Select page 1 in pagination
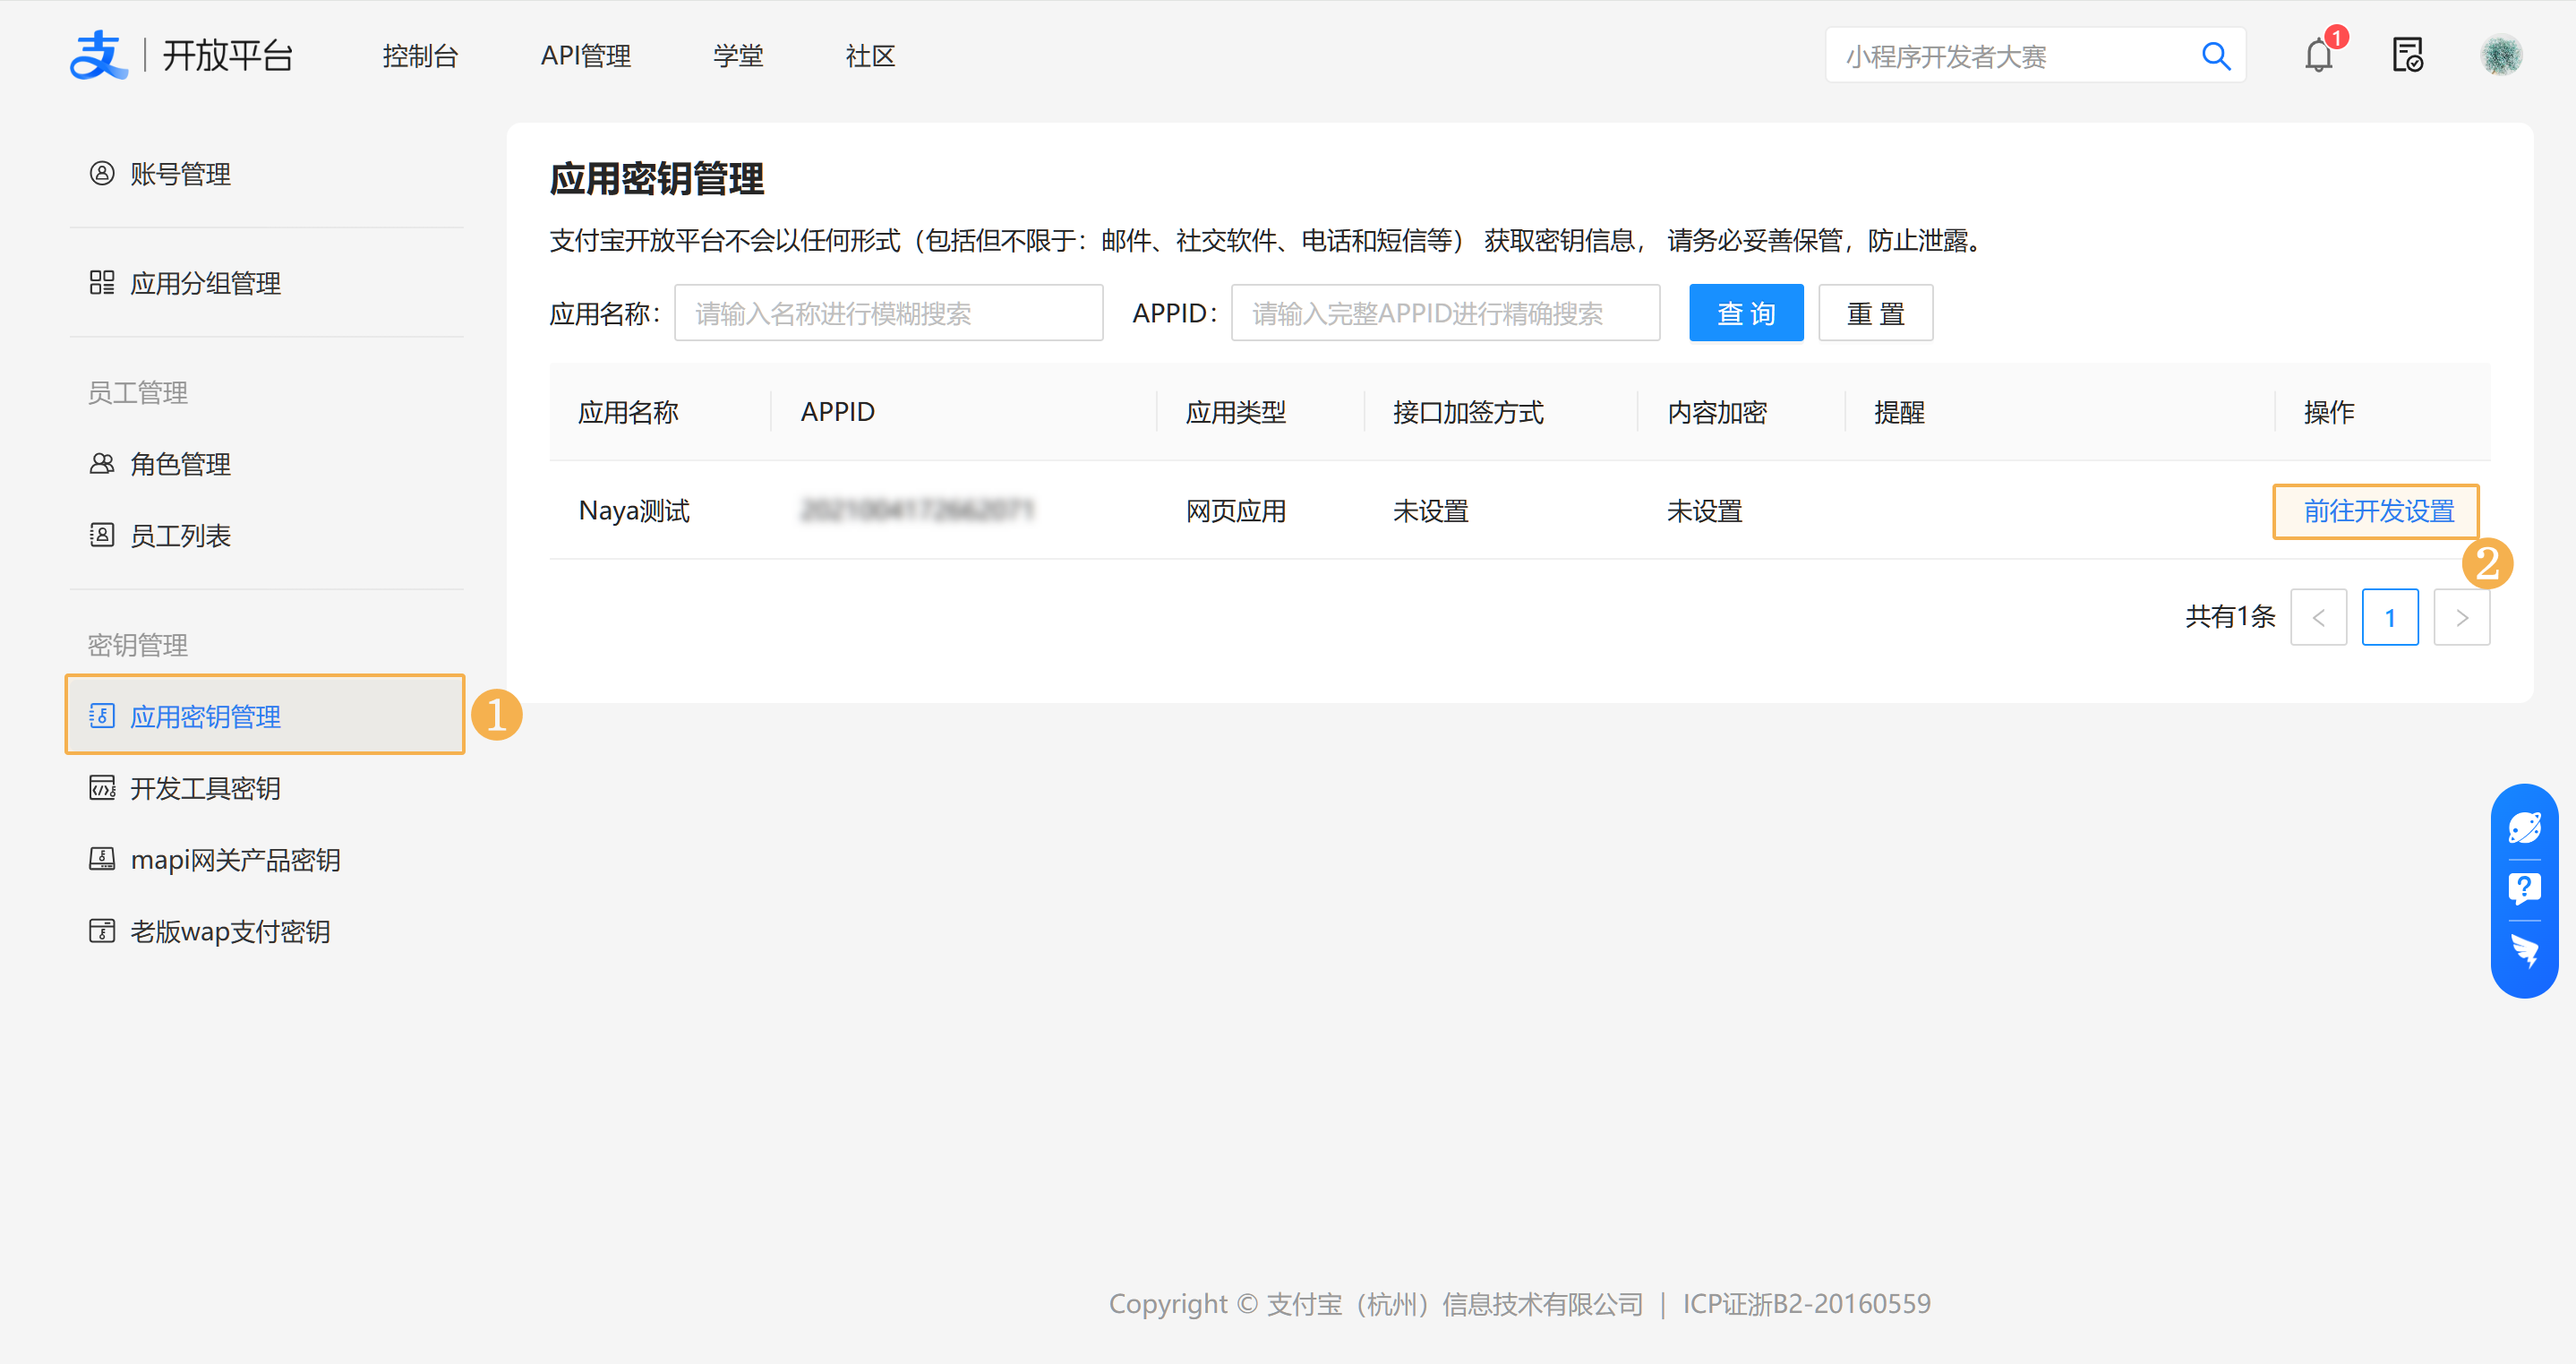 (2389, 618)
